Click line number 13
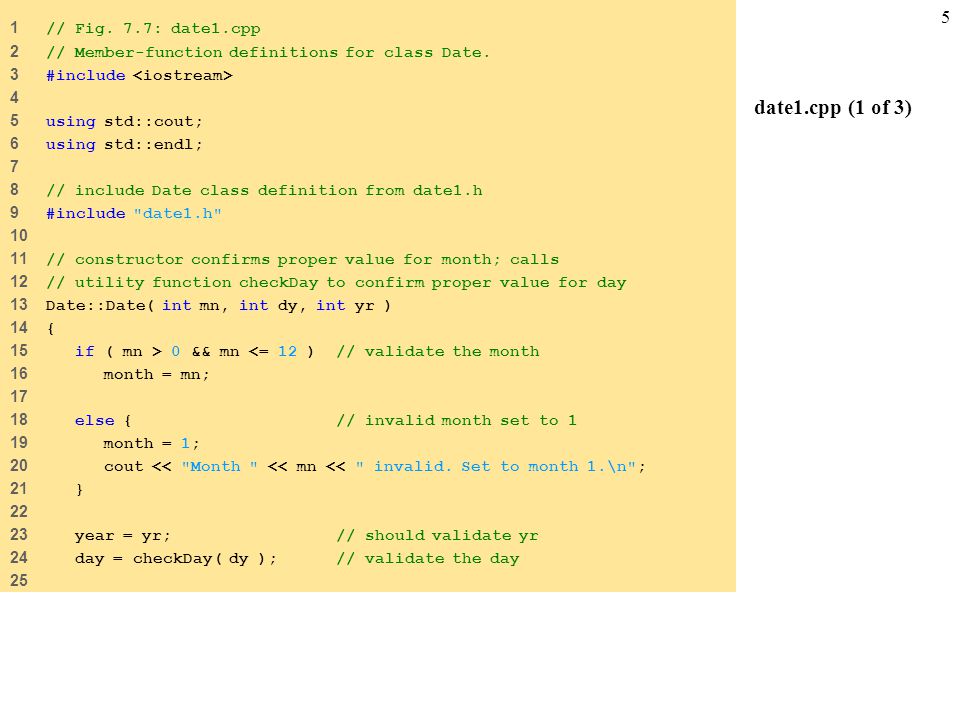 (19, 305)
